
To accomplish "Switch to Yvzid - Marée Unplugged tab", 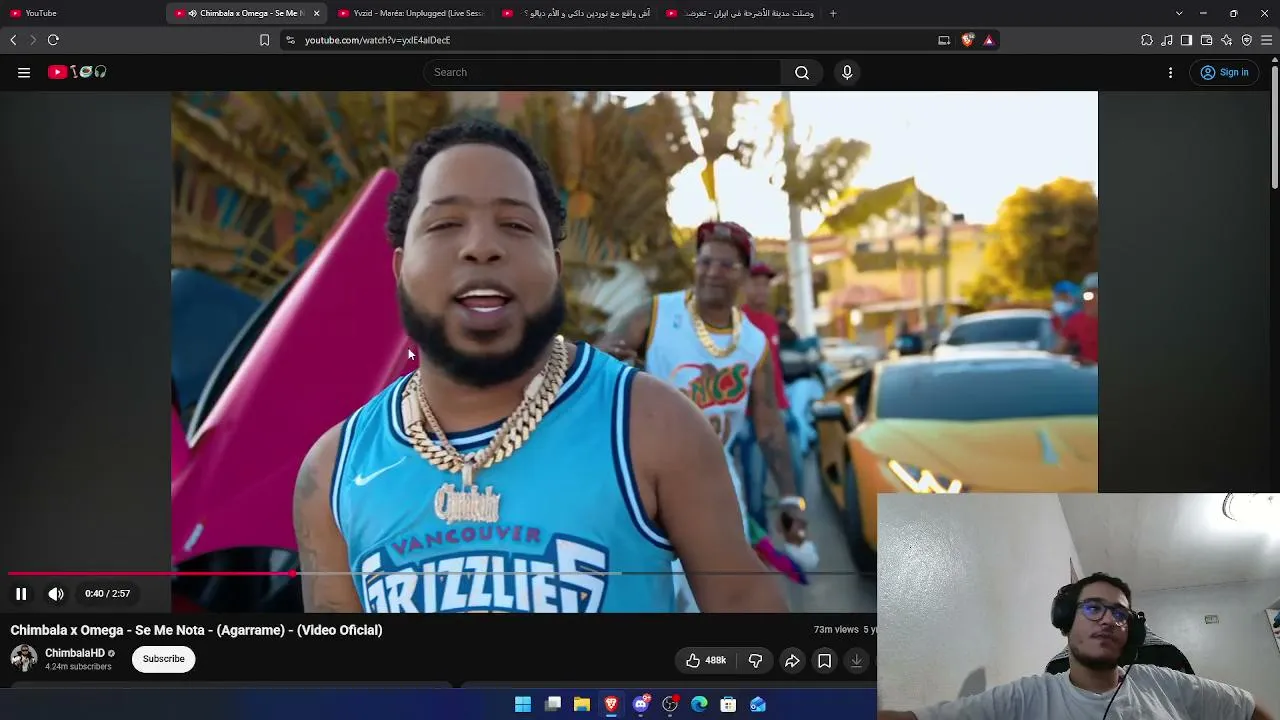I will (x=410, y=13).
